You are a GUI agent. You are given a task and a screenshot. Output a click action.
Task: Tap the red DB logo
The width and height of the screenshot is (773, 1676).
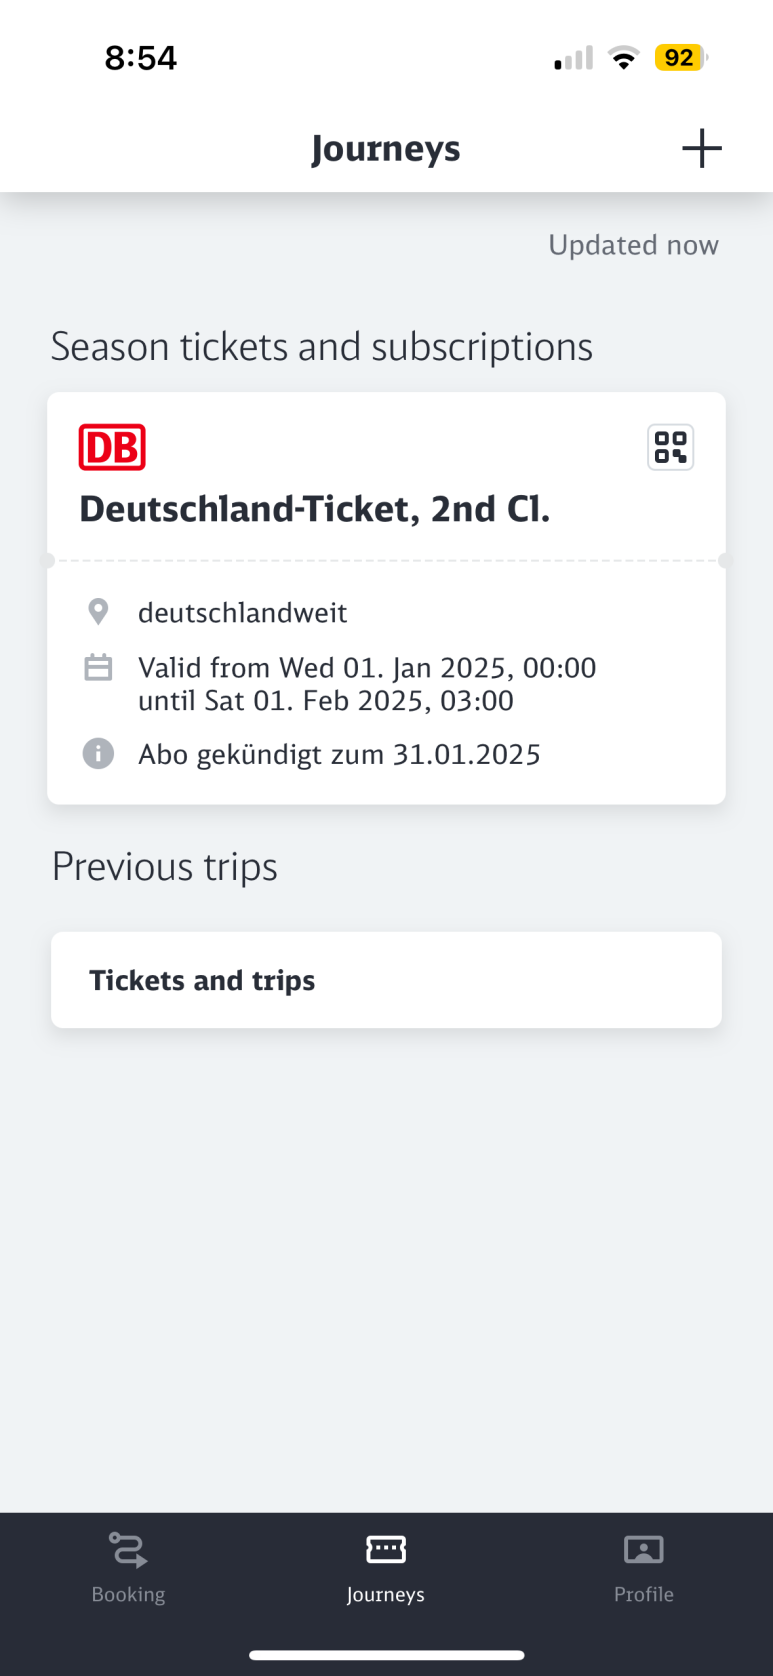click(112, 447)
